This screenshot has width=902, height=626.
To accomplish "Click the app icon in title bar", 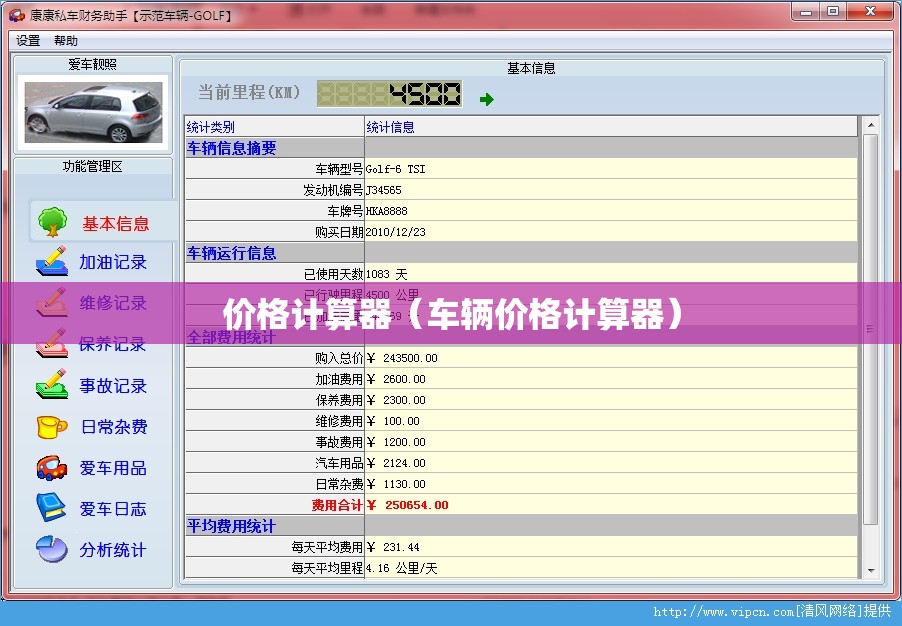I will tap(16, 14).
